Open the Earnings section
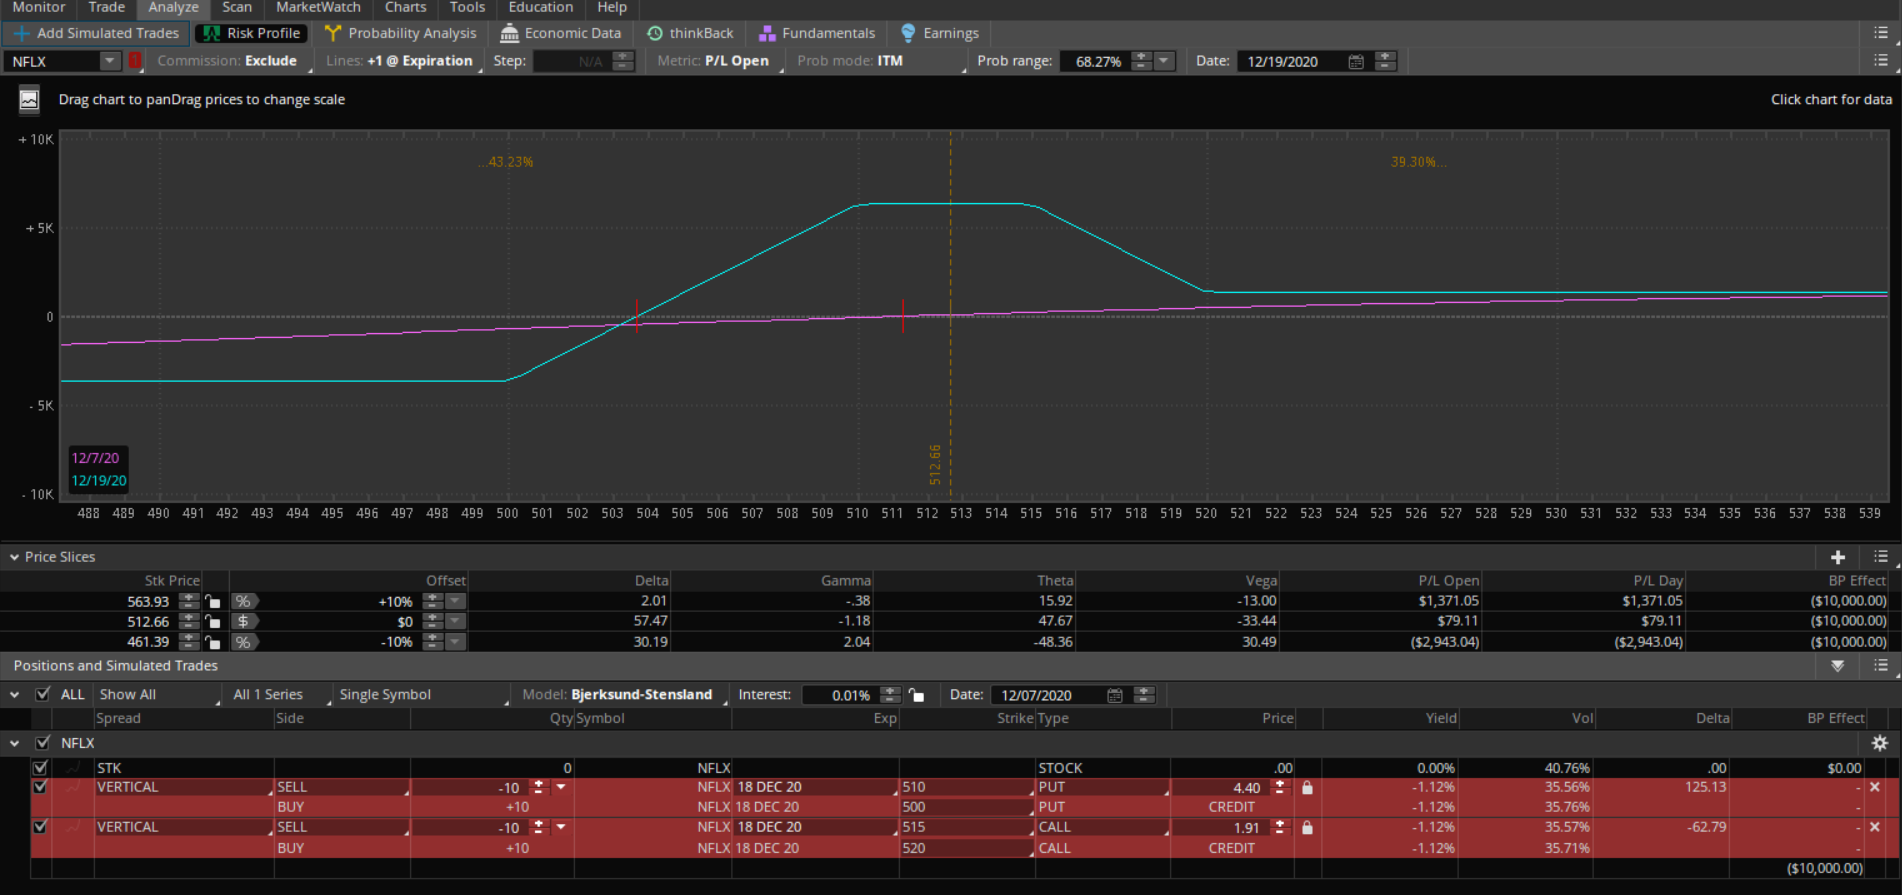Viewport: 1902px width, 895px height. tap(939, 33)
